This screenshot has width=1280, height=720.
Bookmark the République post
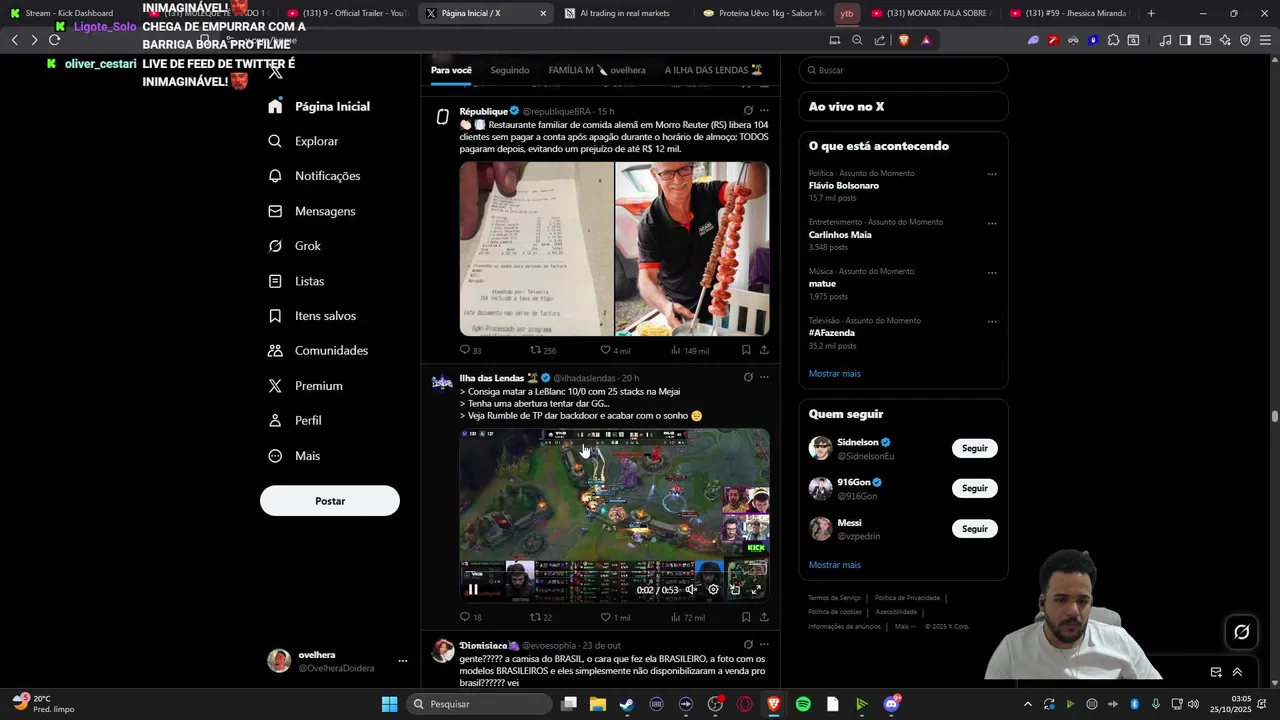coord(746,350)
